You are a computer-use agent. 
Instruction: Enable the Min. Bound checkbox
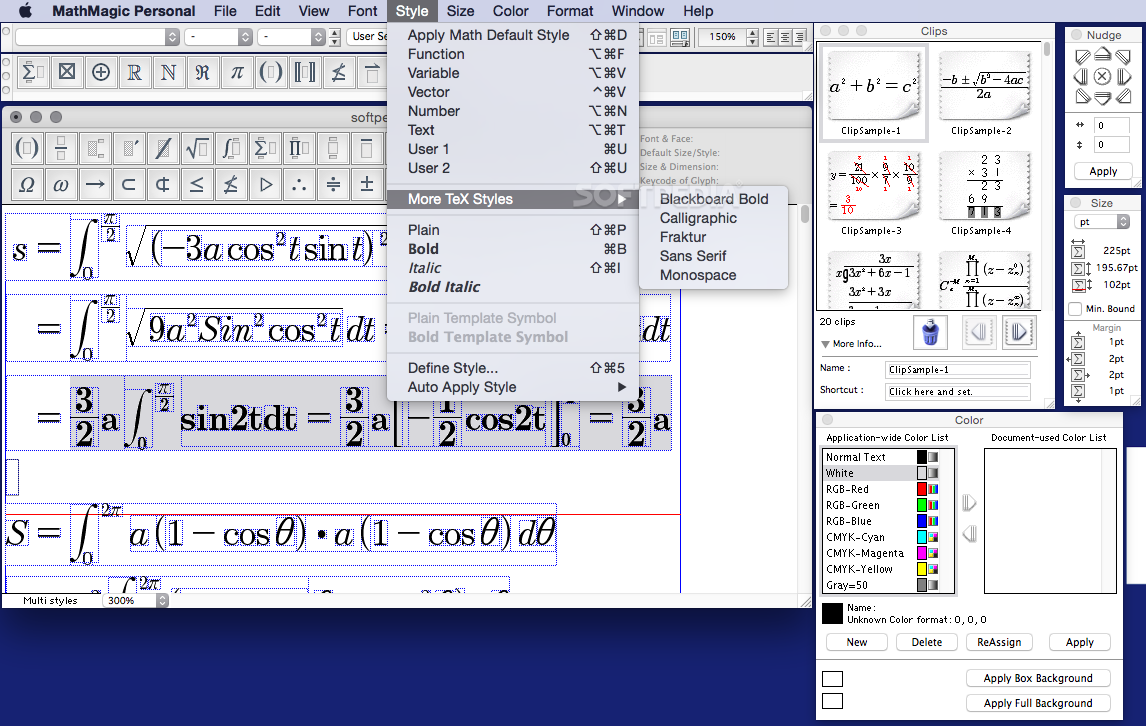[1075, 309]
